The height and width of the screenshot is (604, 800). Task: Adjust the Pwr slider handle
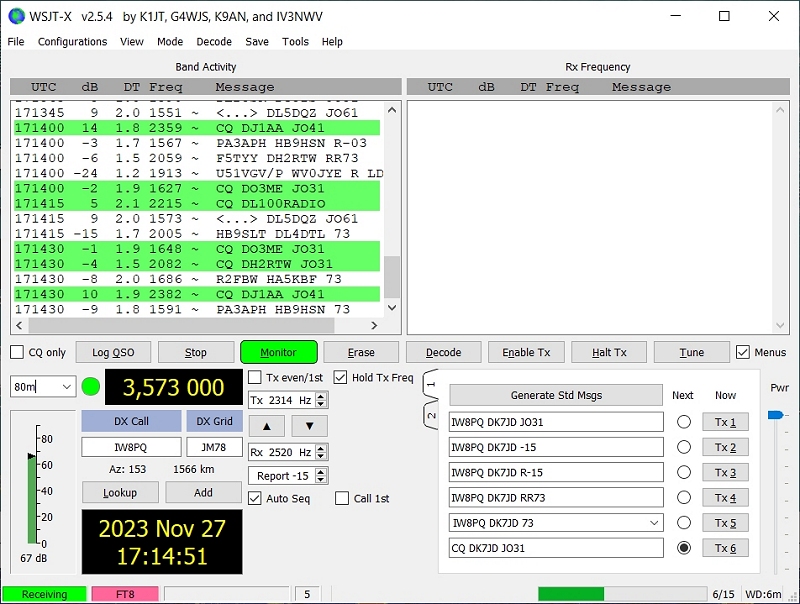pyautogui.click(x=775, y=414)
